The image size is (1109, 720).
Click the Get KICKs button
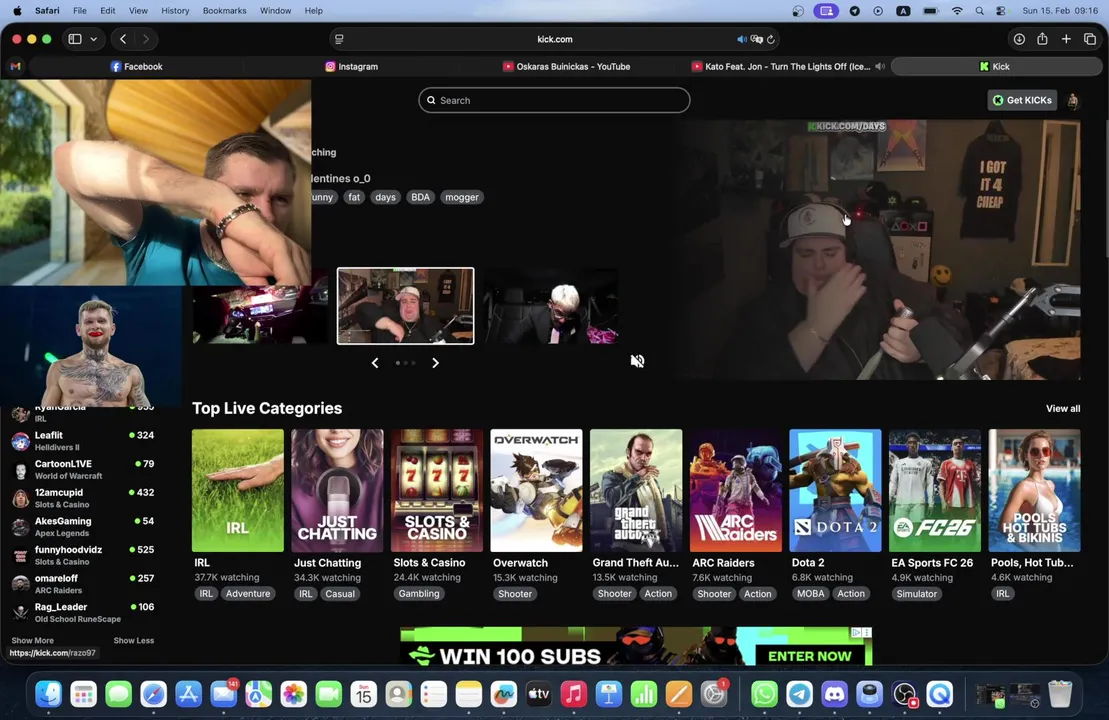[x=1022, y=100]
